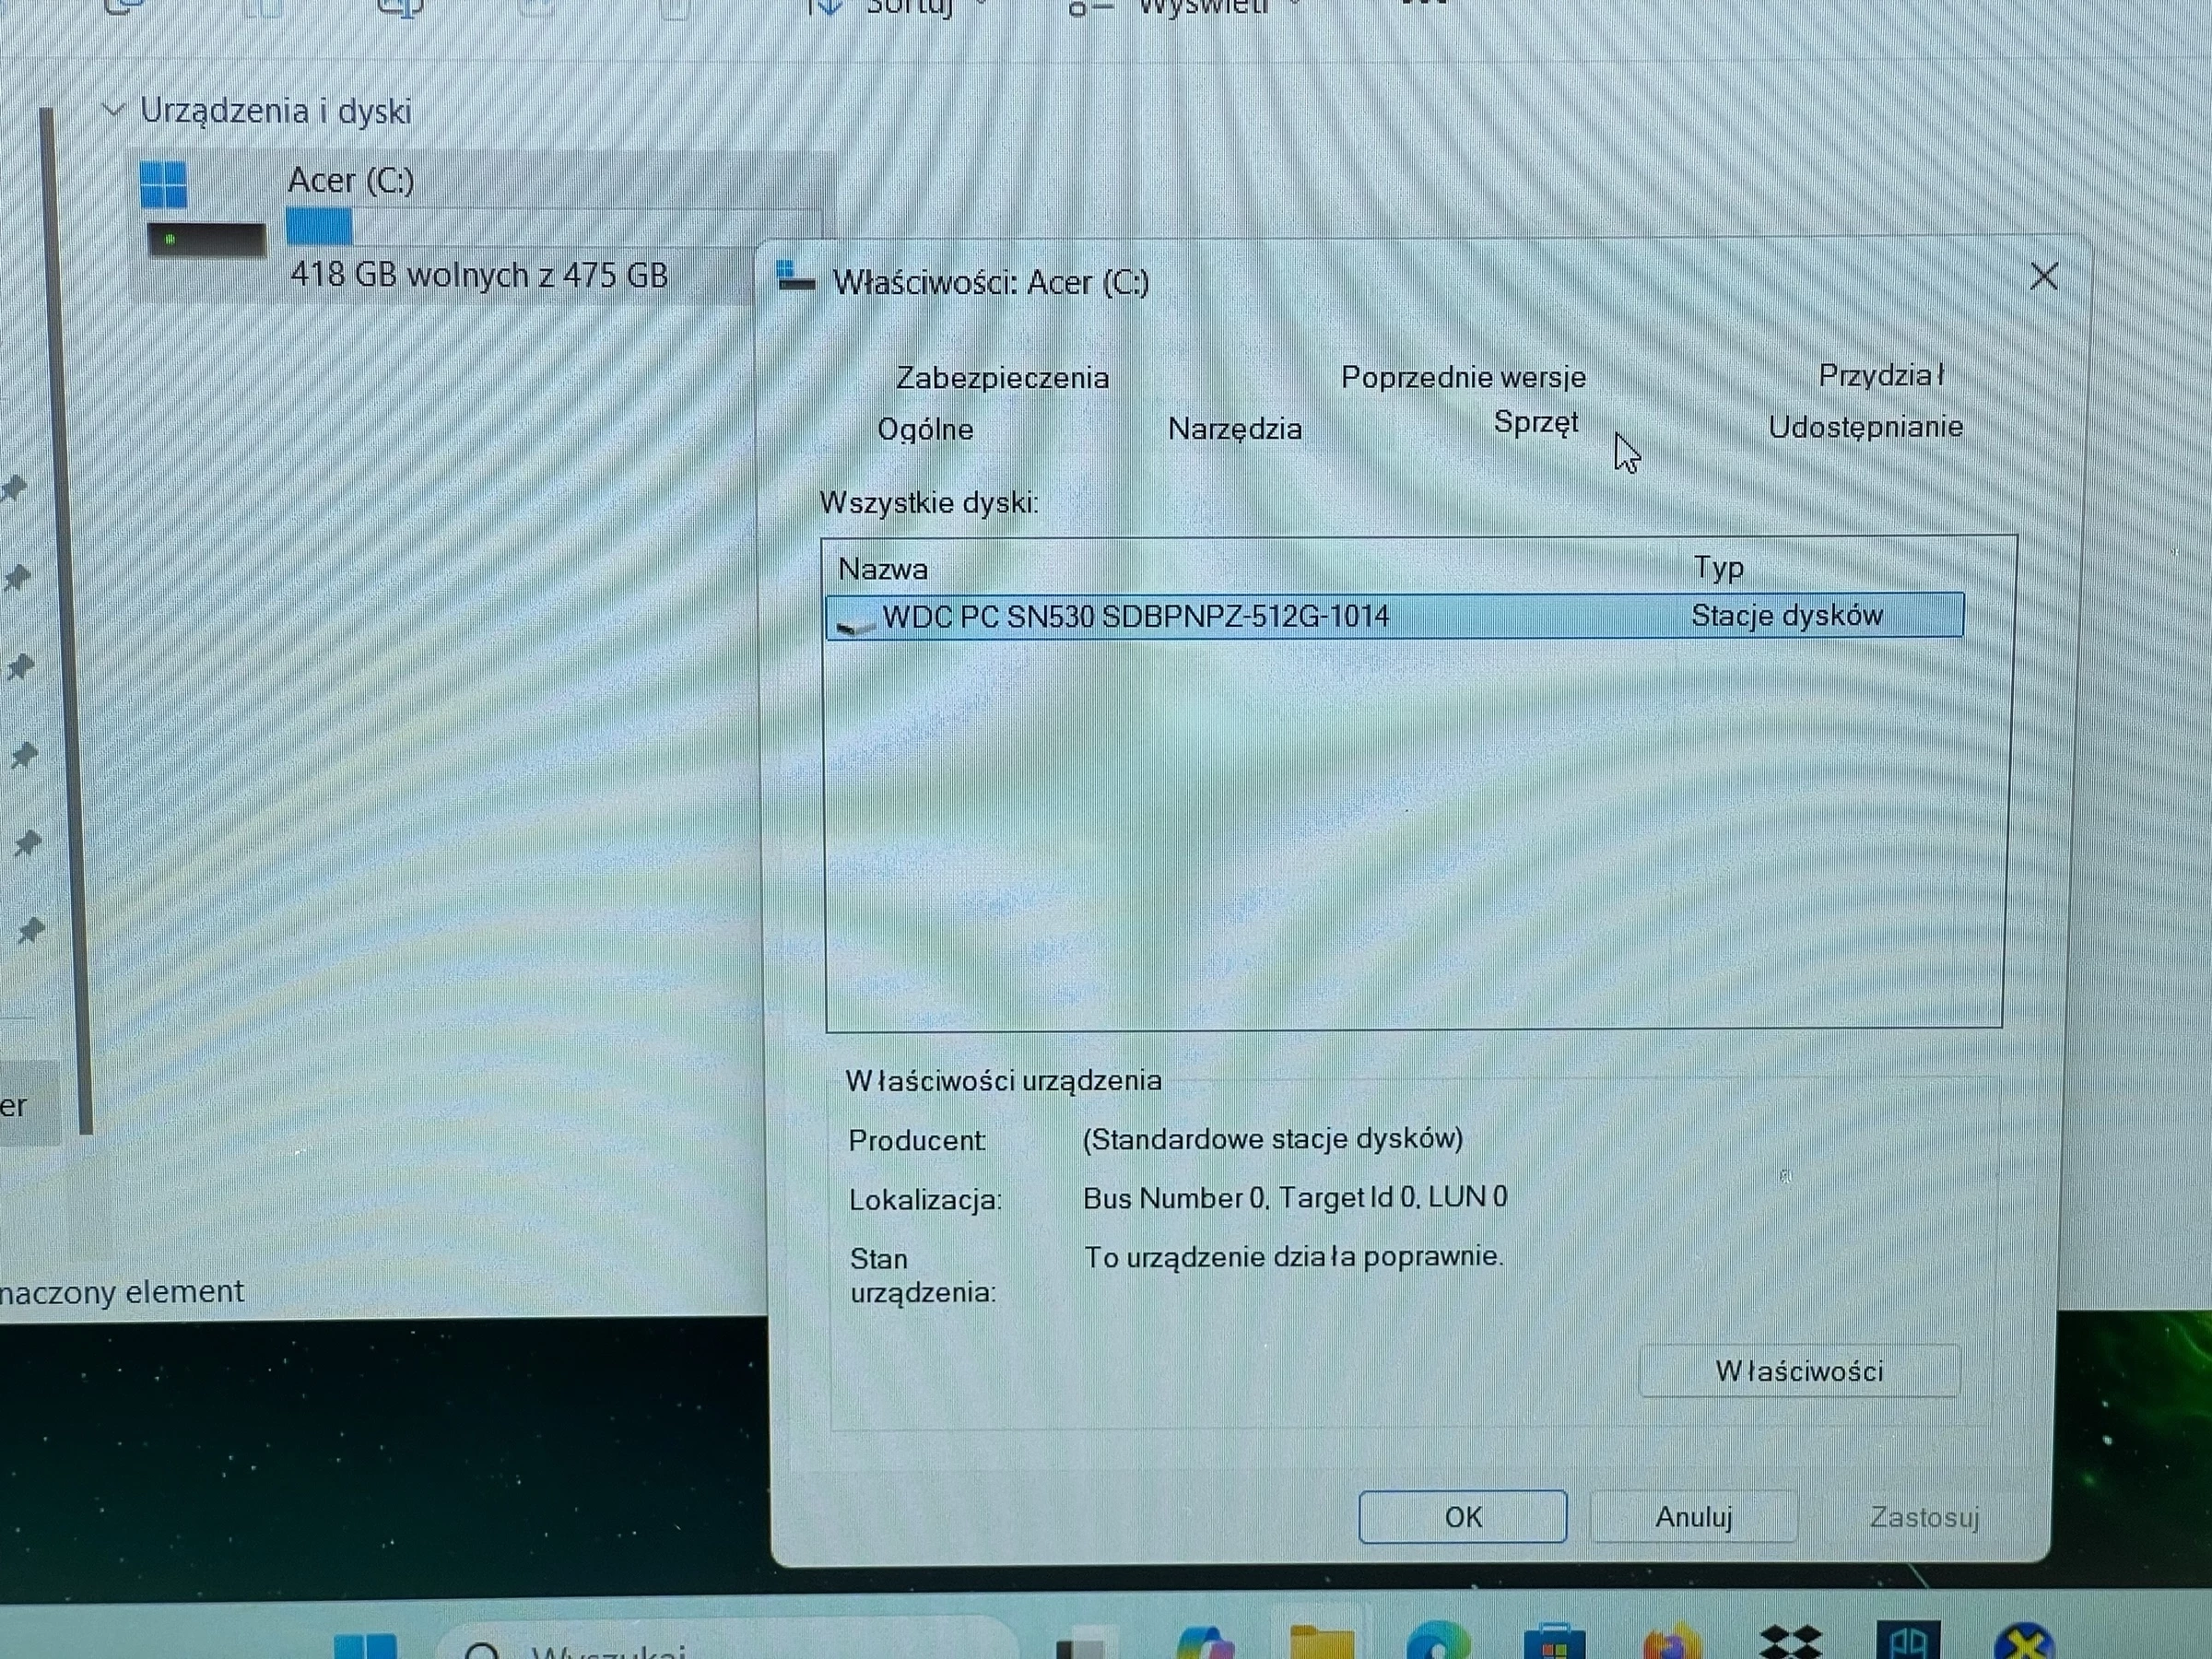Image resolution: width=2212 pixels, height=1659 pixels.
Task: Click Anuluj to cancel the dialog
Action: [x=1693, y=1517]
